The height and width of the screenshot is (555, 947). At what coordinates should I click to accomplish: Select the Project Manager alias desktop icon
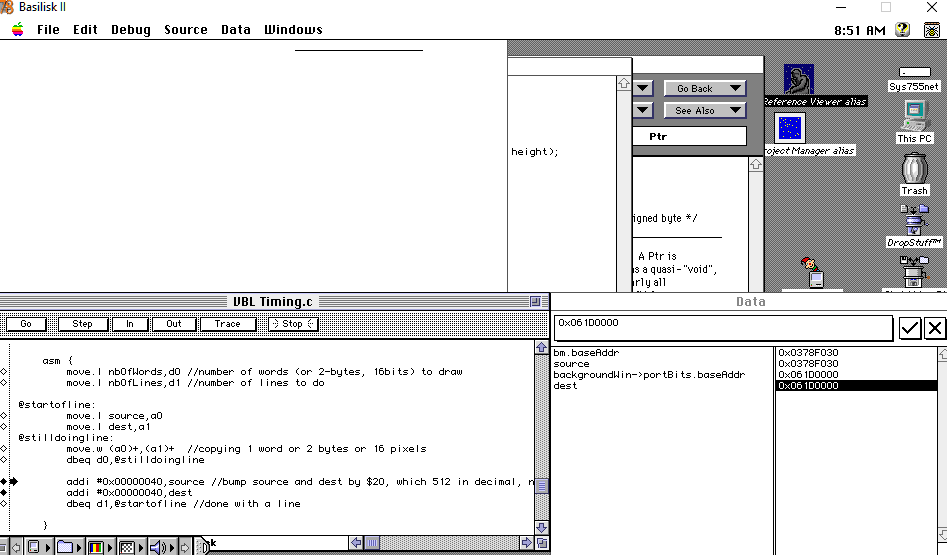[x=790, y=128]
